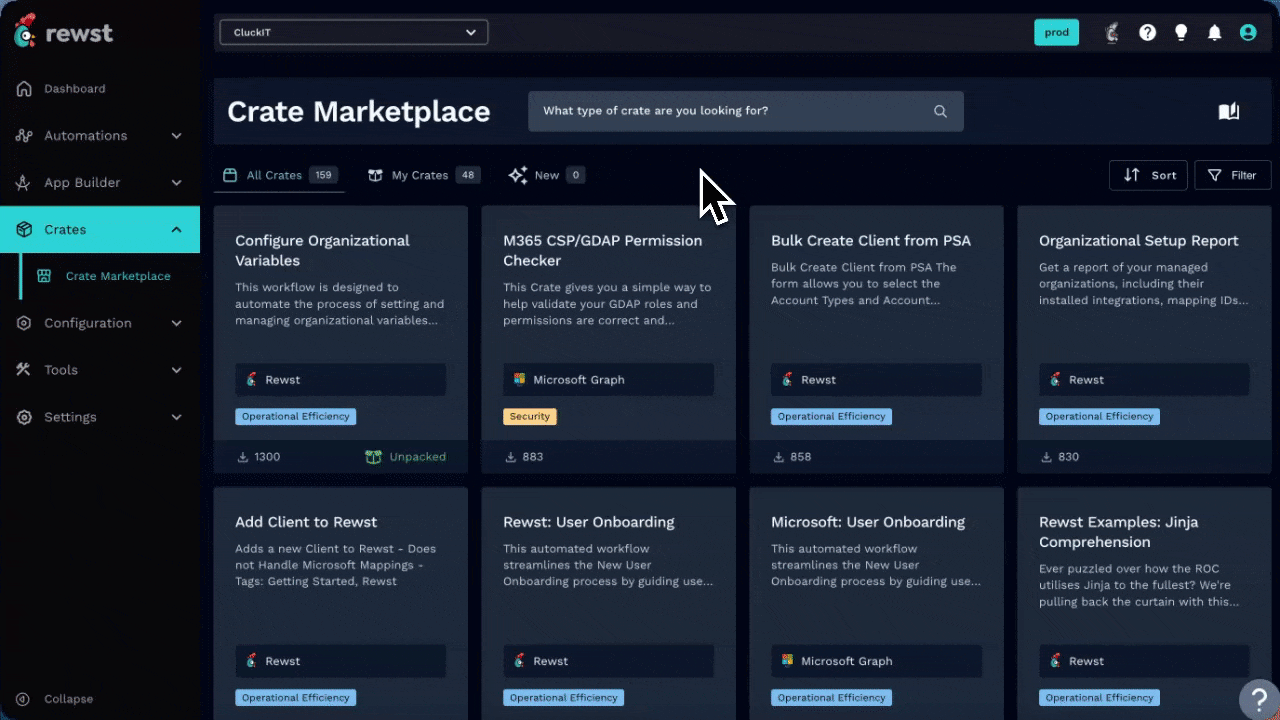The image size is (1280, 720).
Task: Open the Dashboard page
Action: (x=74, y=89)
